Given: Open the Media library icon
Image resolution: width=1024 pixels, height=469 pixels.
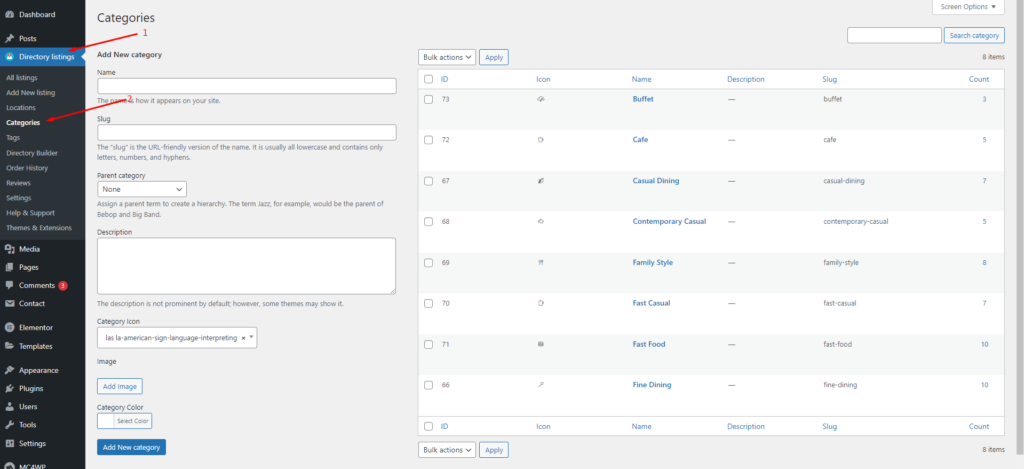Looking at the screenshot, I should pos(10,249).
